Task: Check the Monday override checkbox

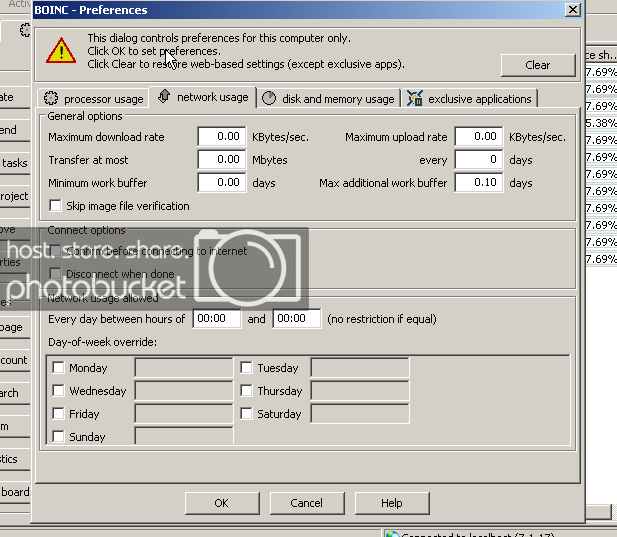Action: pos(58,368)
